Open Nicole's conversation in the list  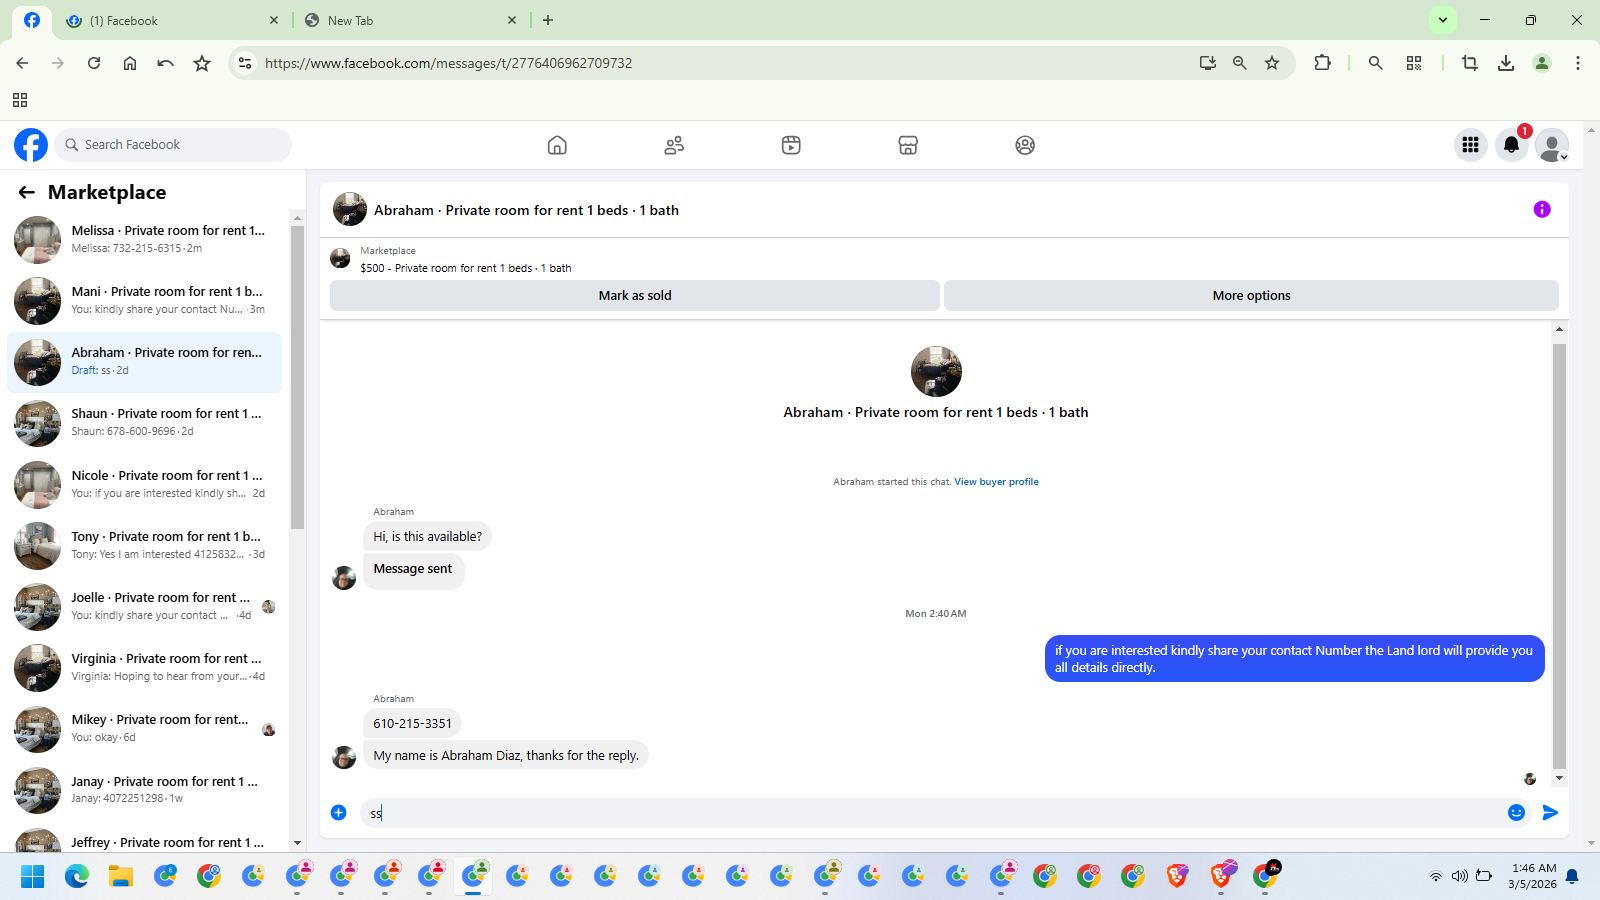[145, 485]
